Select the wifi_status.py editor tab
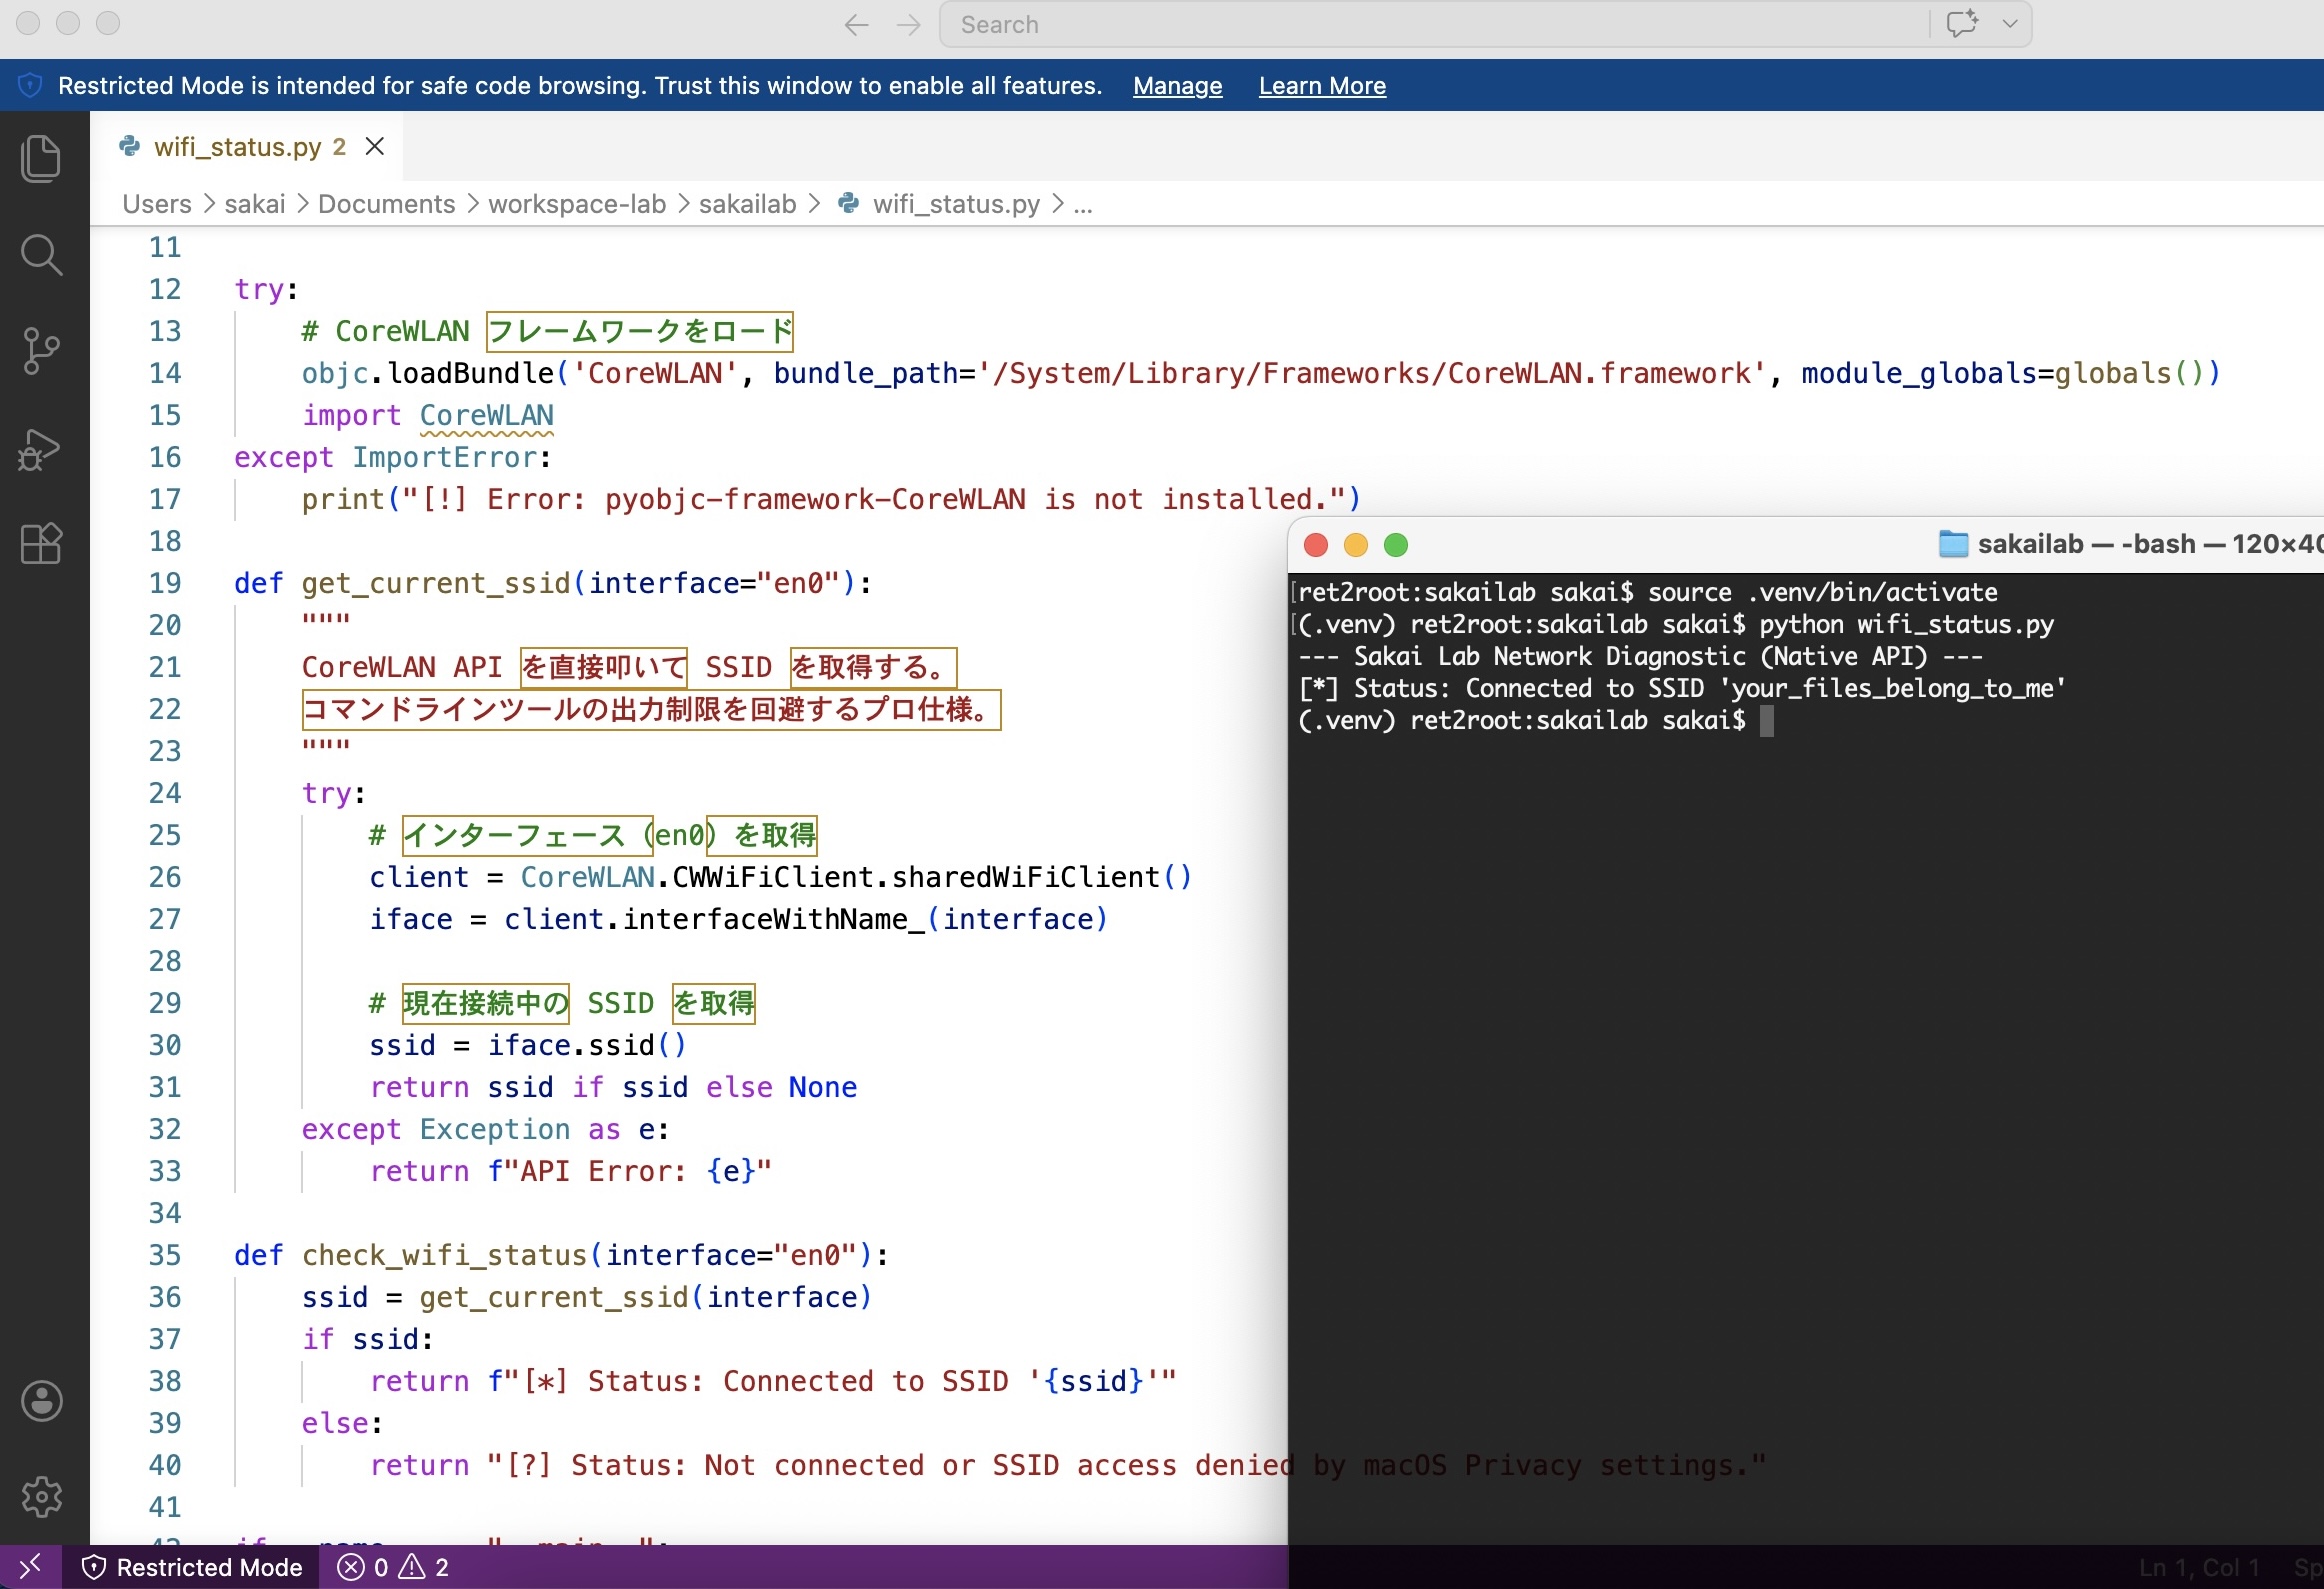The height and width of the screenshot is (1589, 2324). tap(237, 147)
